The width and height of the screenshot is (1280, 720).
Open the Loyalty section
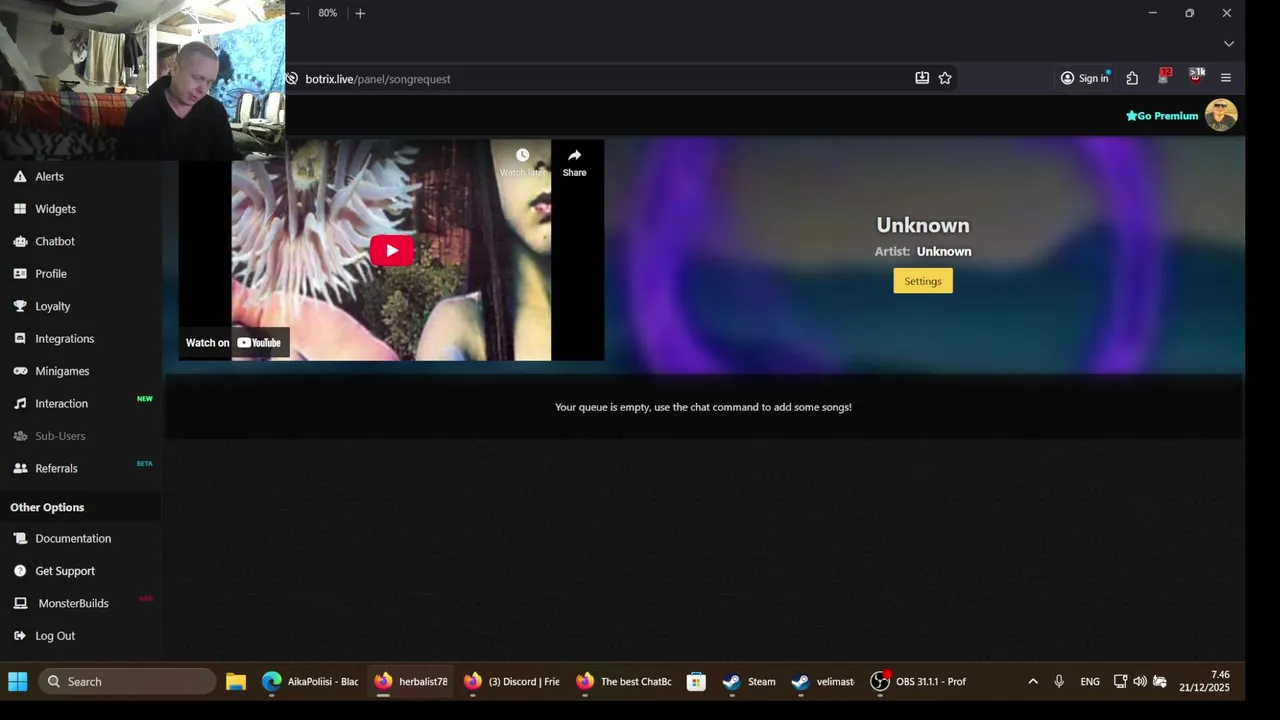tap(52, 306)
